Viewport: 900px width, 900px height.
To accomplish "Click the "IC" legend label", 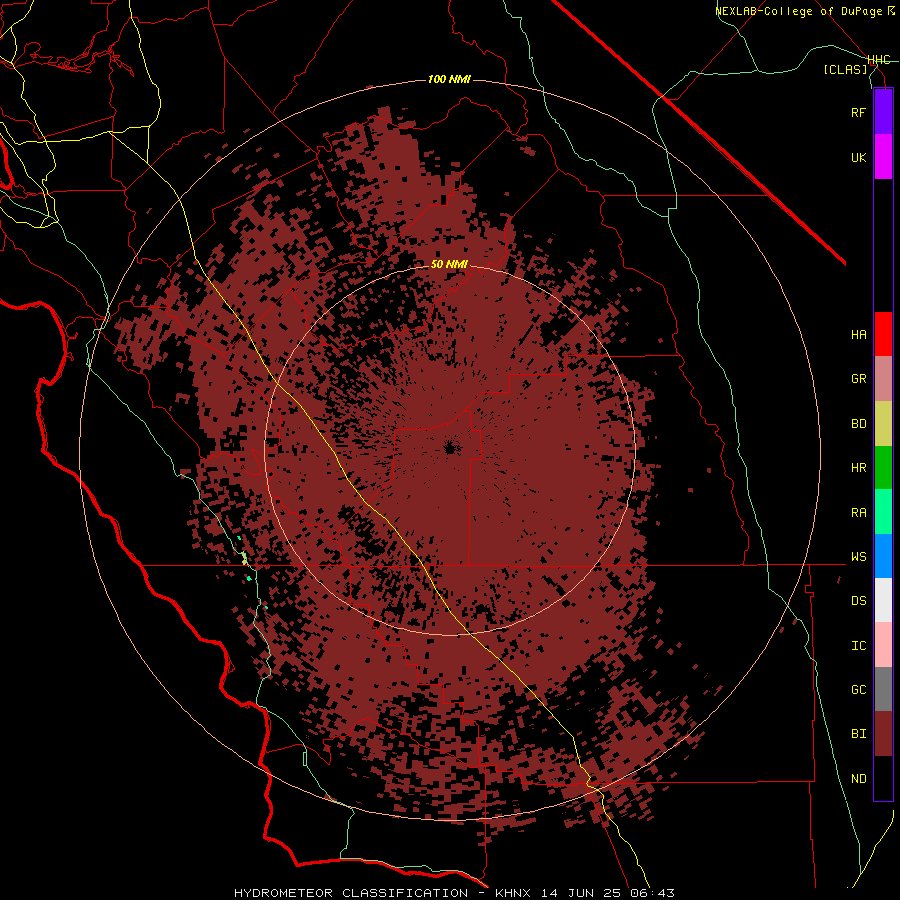I will click(858, 646).
